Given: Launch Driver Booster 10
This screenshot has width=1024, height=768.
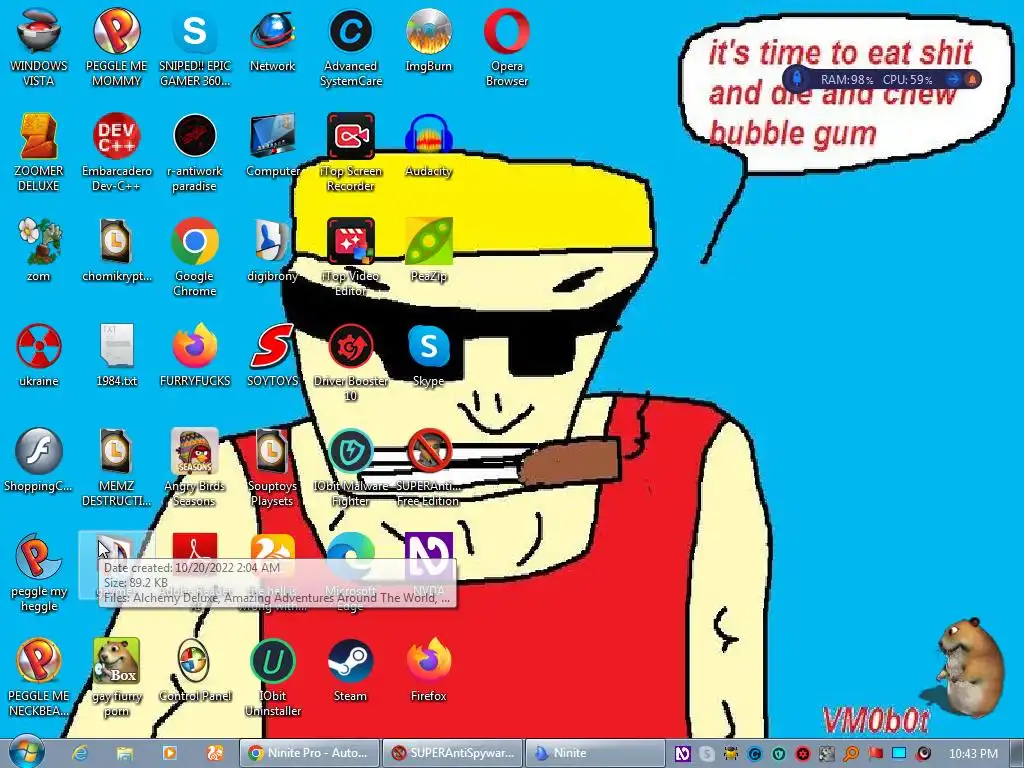Looking at the screenshot, I should pyautogui.click(x=351, y=362).
